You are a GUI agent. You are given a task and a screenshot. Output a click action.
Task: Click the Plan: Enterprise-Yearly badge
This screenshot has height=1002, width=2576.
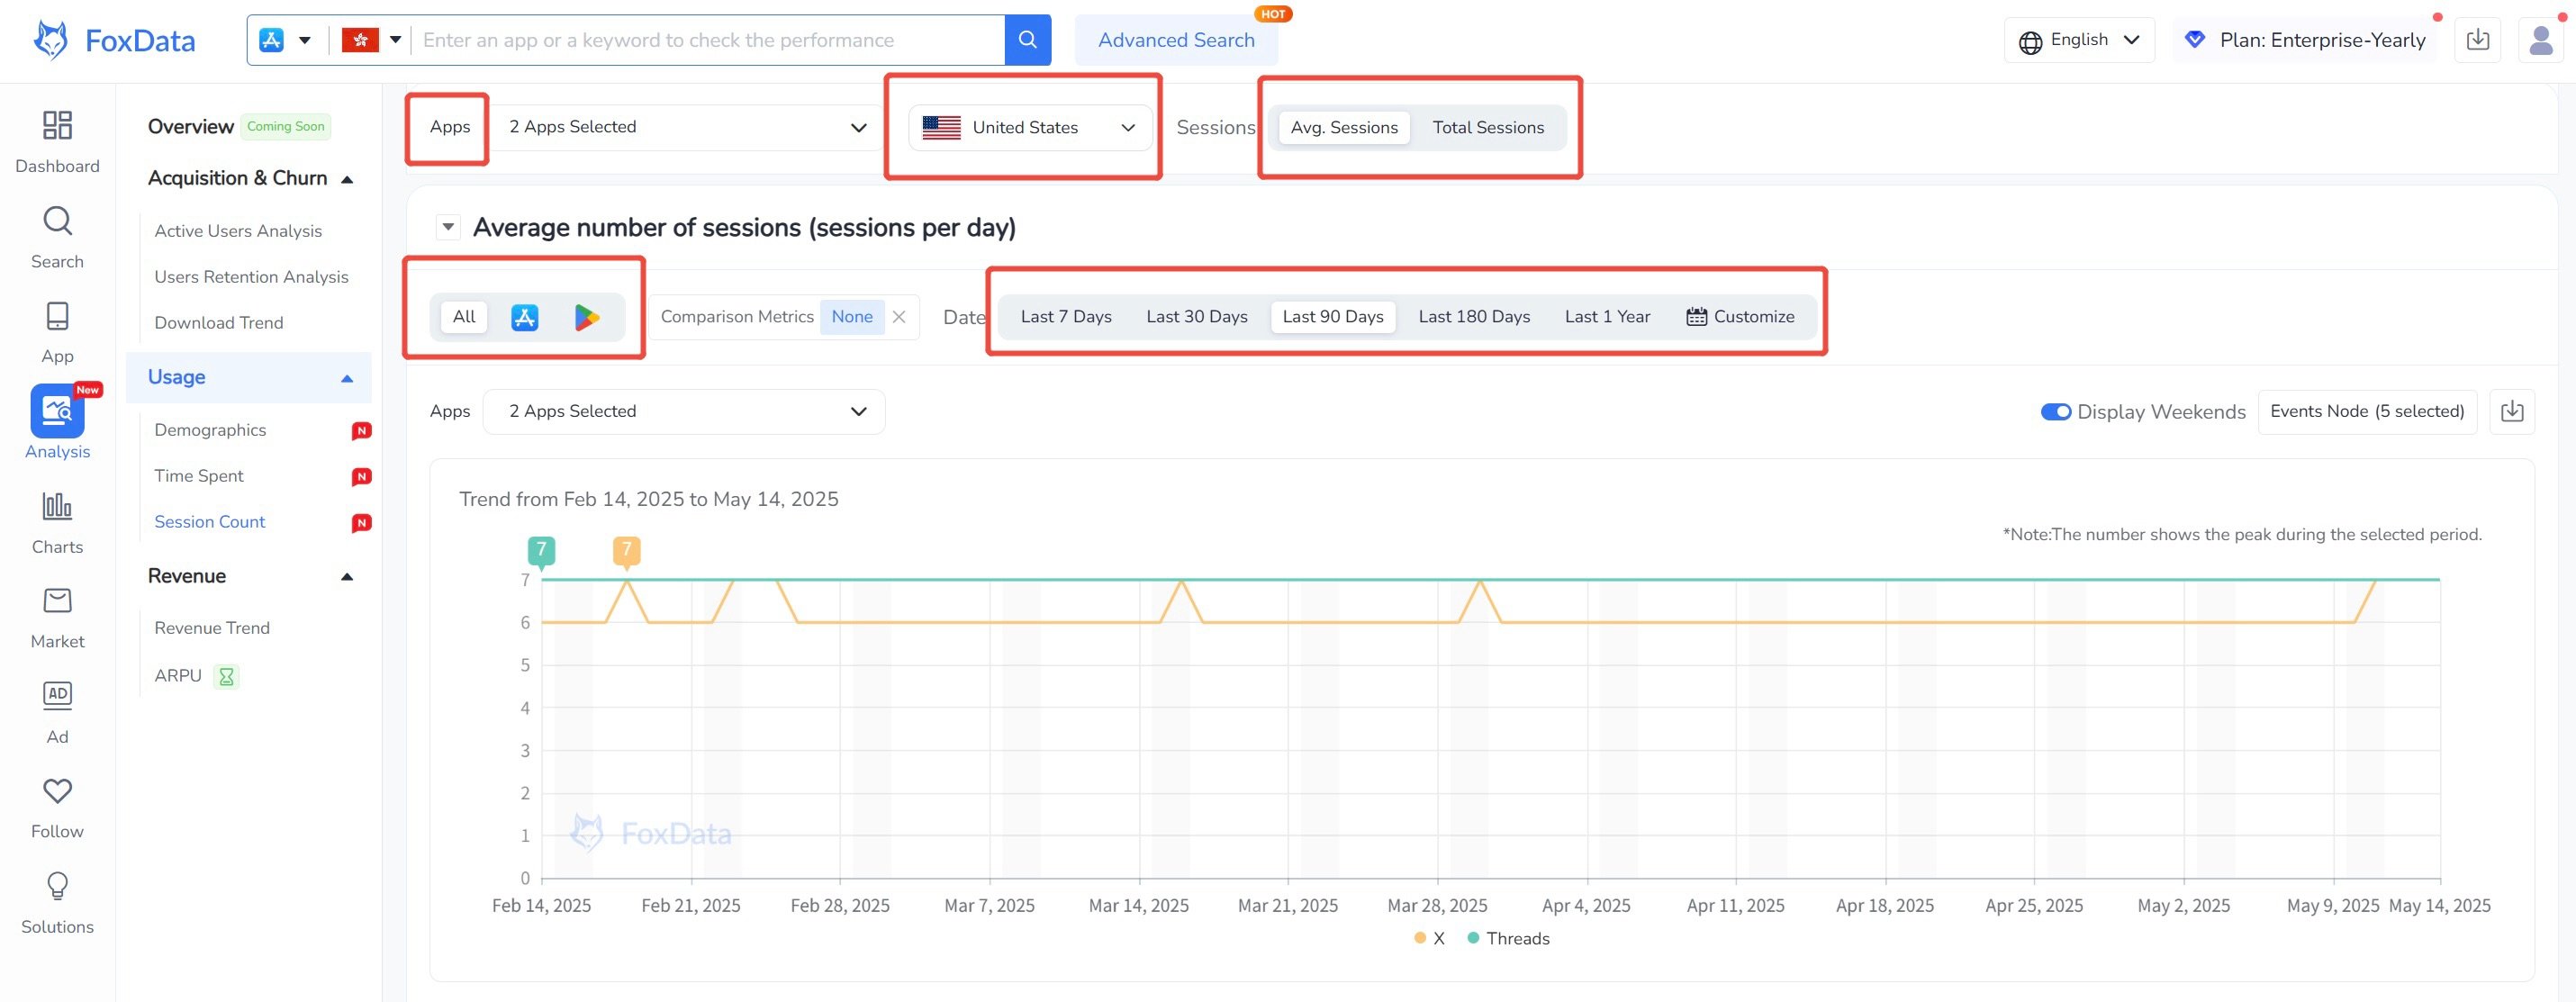(x=2306, y=40)
